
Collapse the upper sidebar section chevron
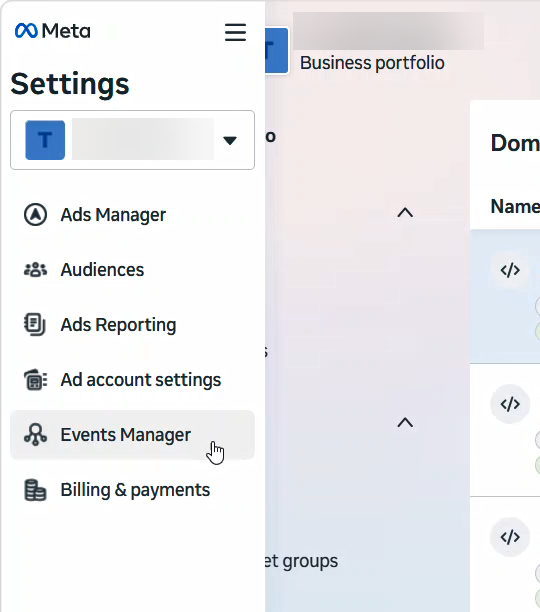[x=405, y=213]
